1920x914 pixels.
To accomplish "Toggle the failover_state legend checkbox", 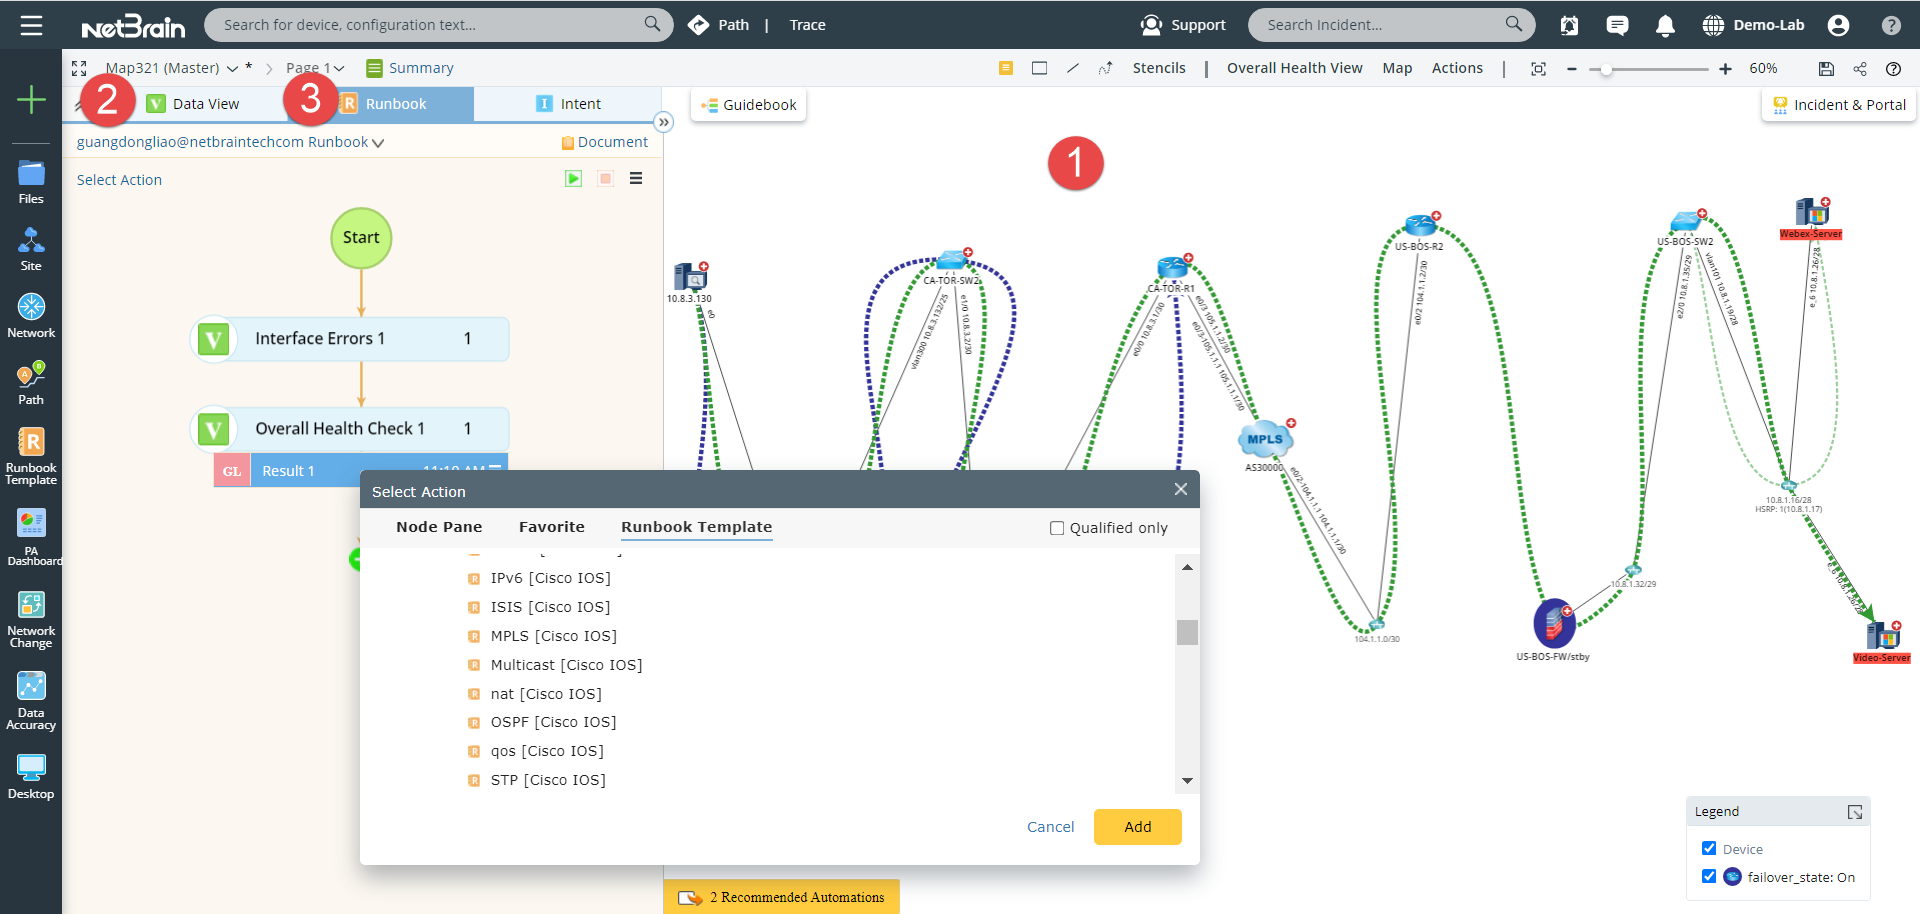I will pyautogui.click(x=1710, y=876).
